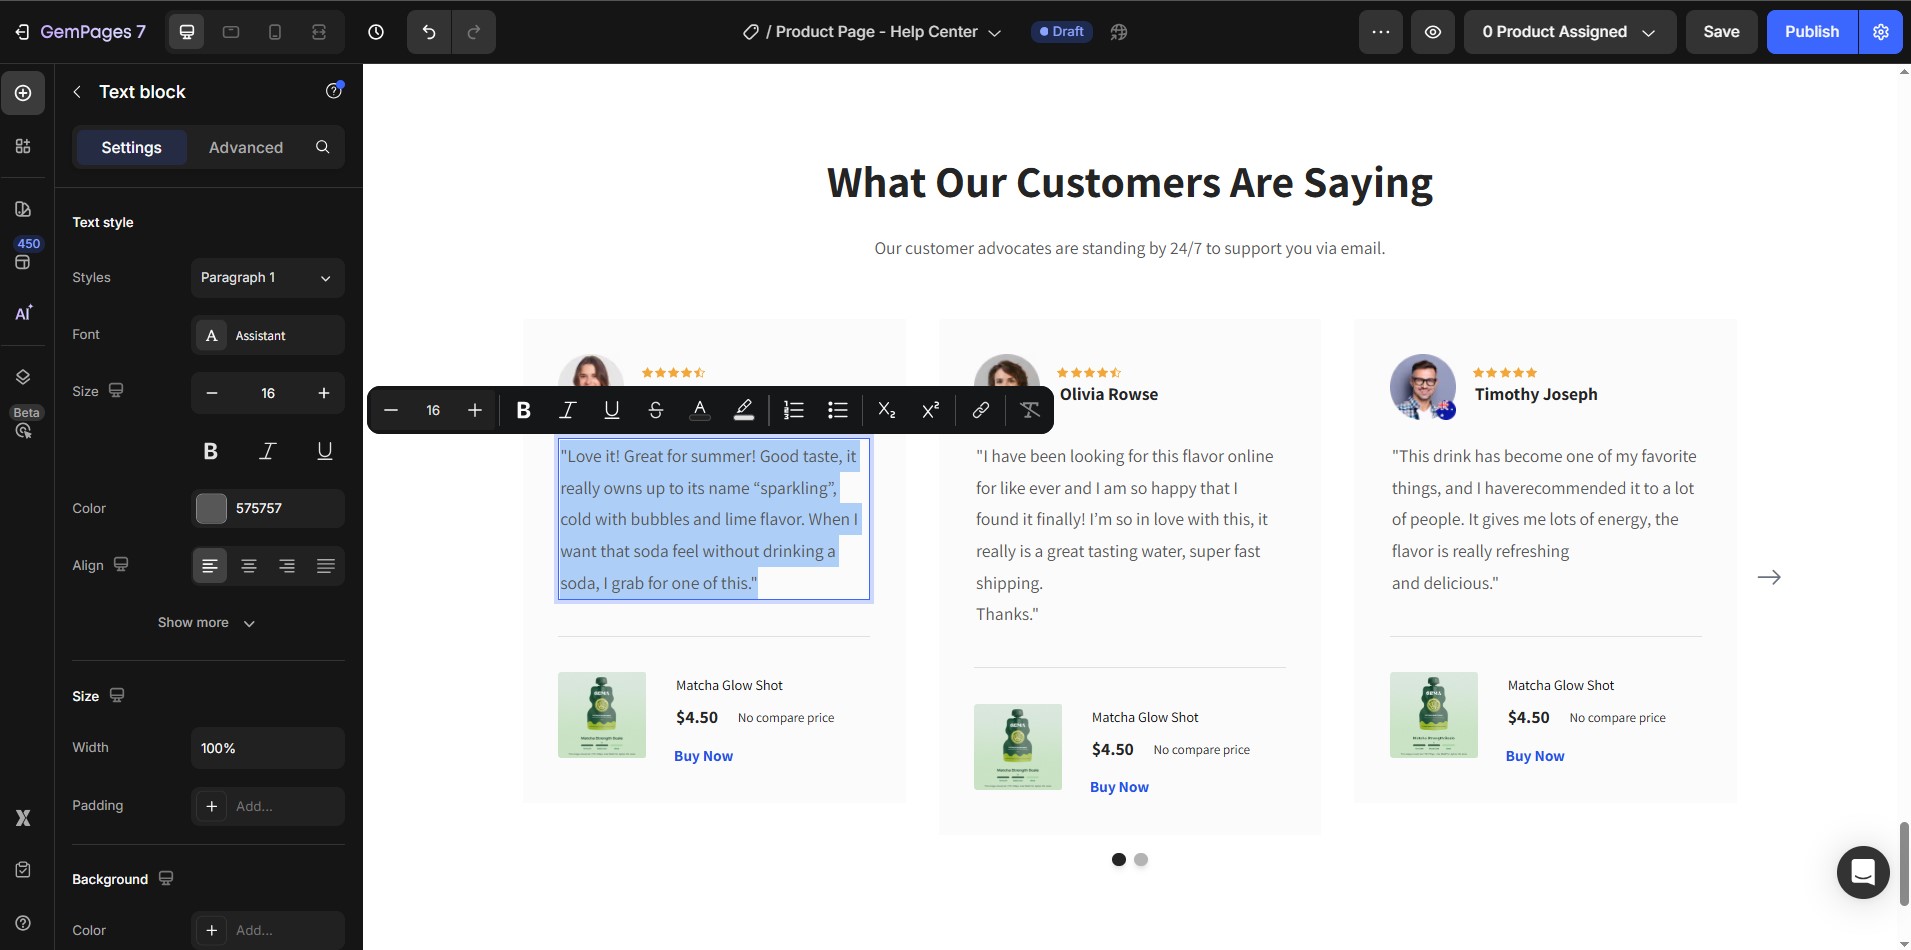Expand the Show more options
The image size is (1911, 950).
207,623
